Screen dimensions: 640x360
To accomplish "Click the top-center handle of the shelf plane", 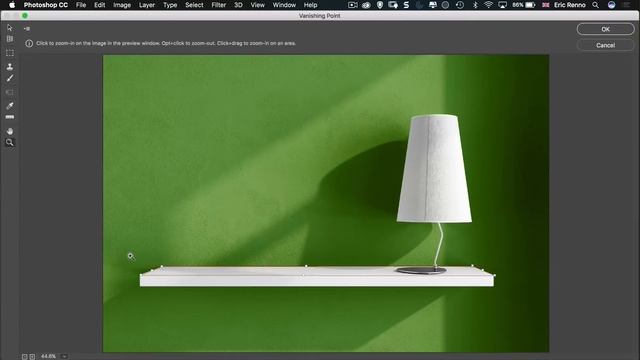I will click(306, 266).
